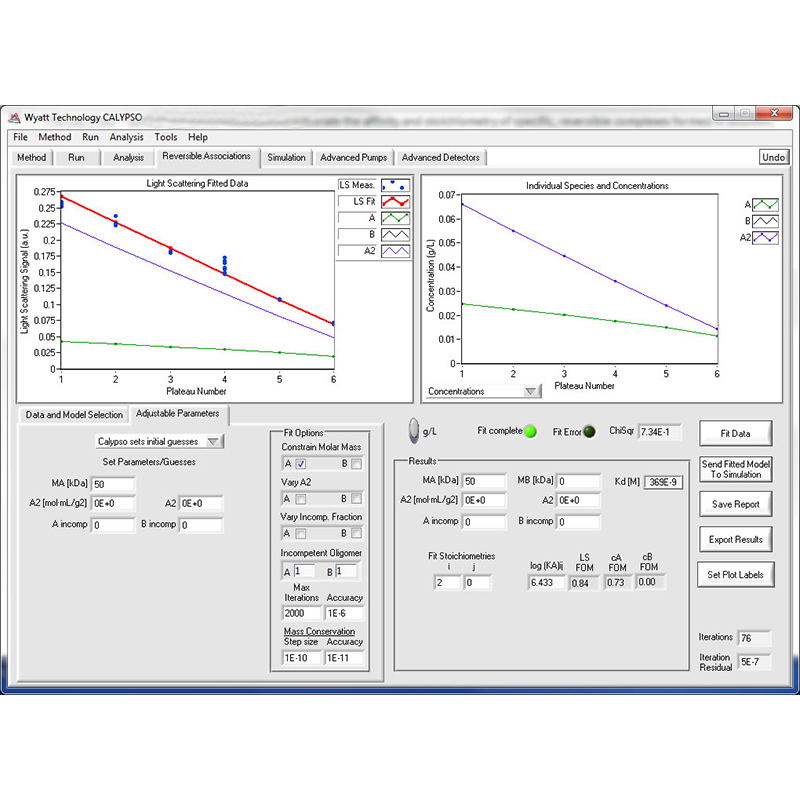Click the Kd [M] value 369E-9
800x800 pixels.
[663, 482]
